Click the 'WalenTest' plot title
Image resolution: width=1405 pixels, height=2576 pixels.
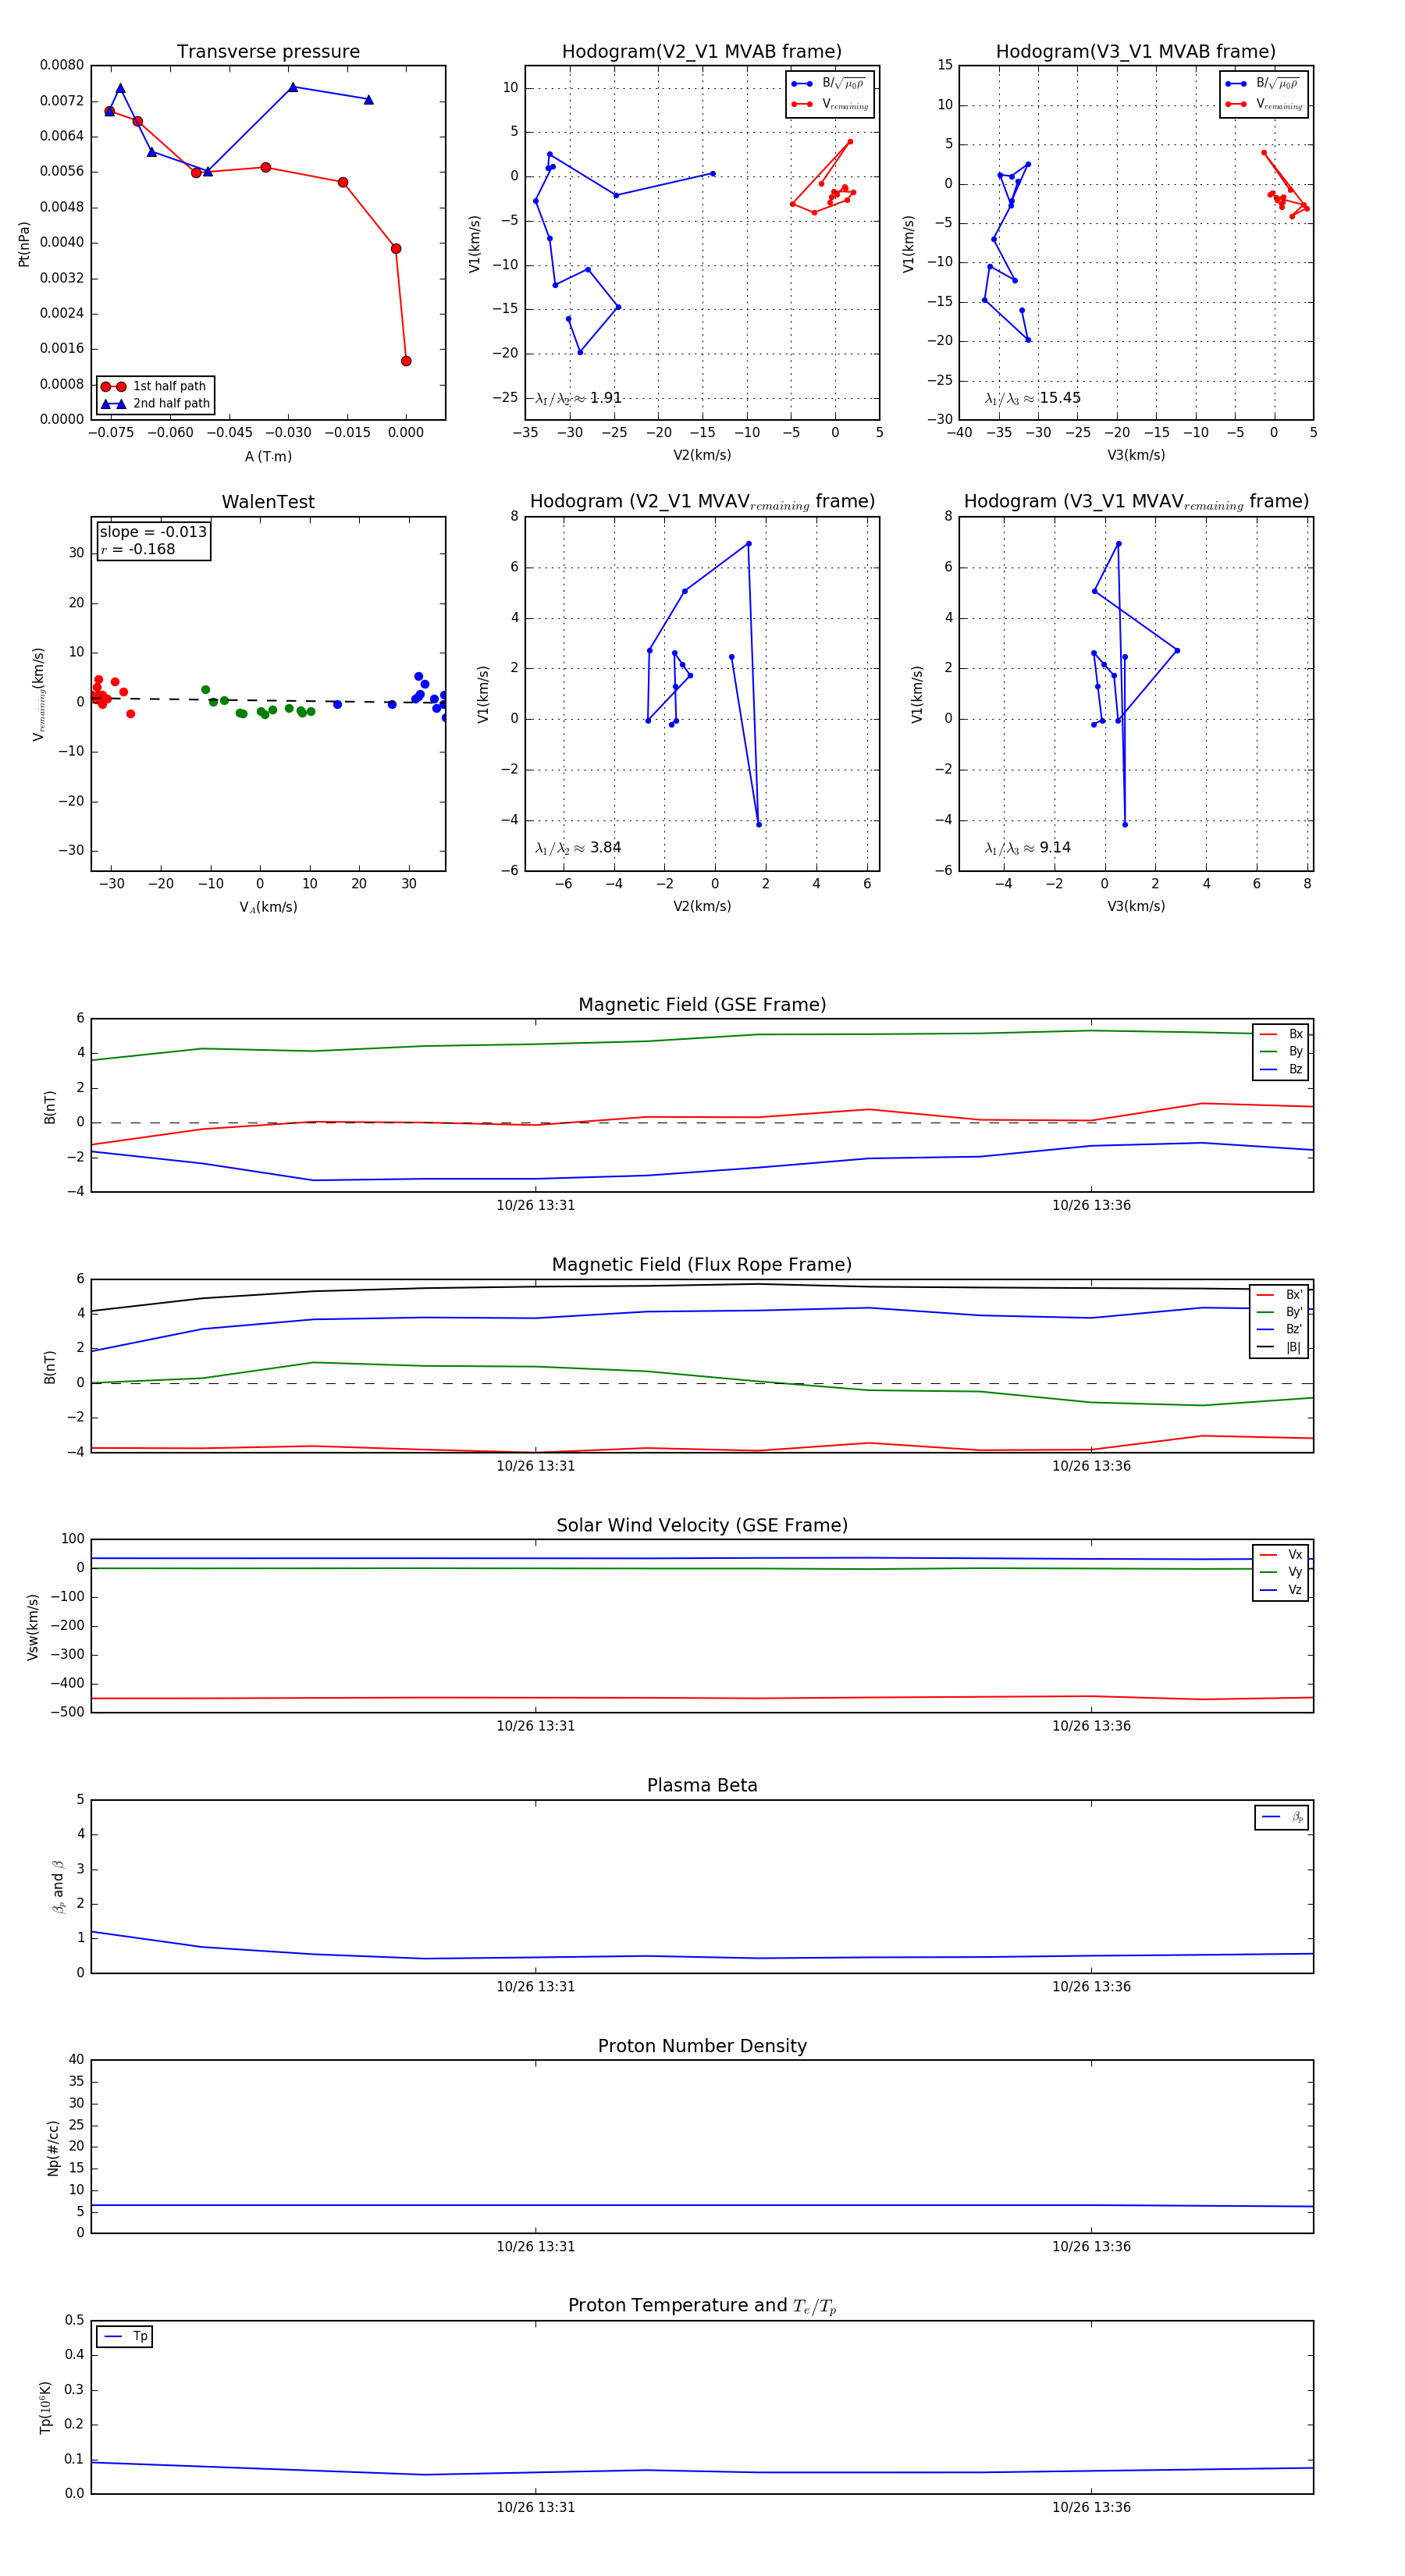268,502
